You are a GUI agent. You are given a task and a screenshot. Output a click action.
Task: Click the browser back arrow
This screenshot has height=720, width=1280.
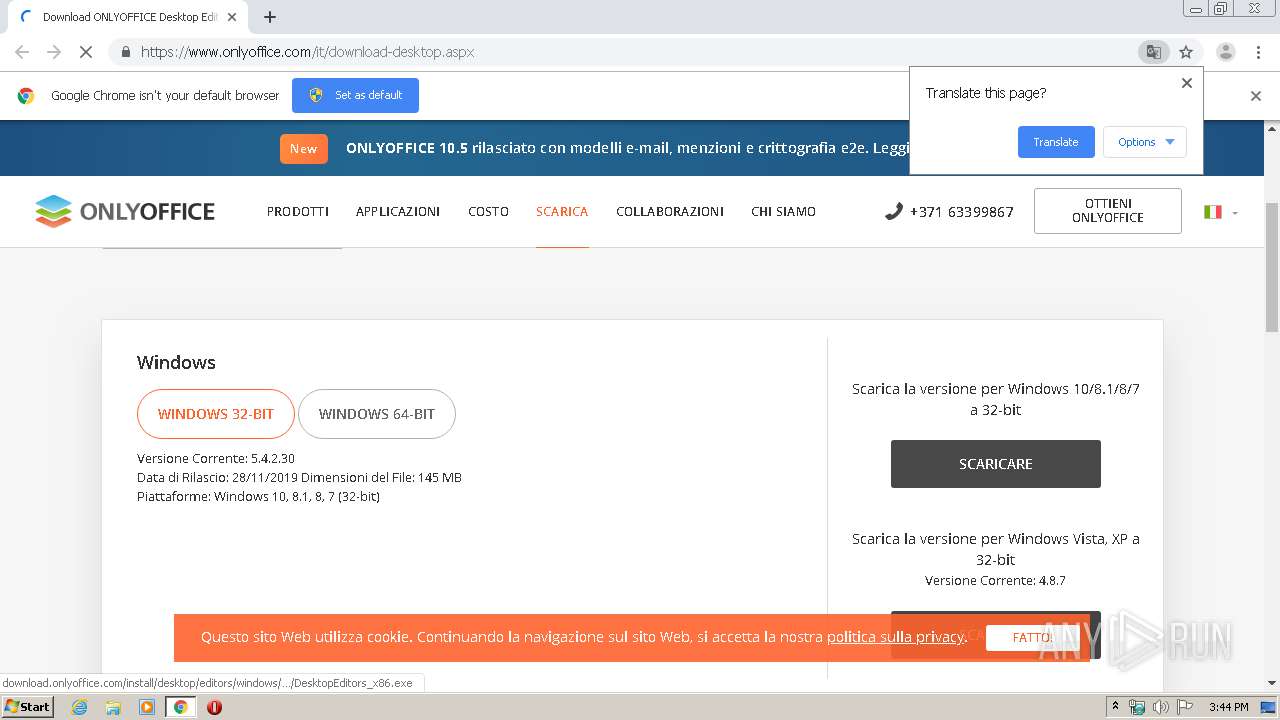coord(22,52)
